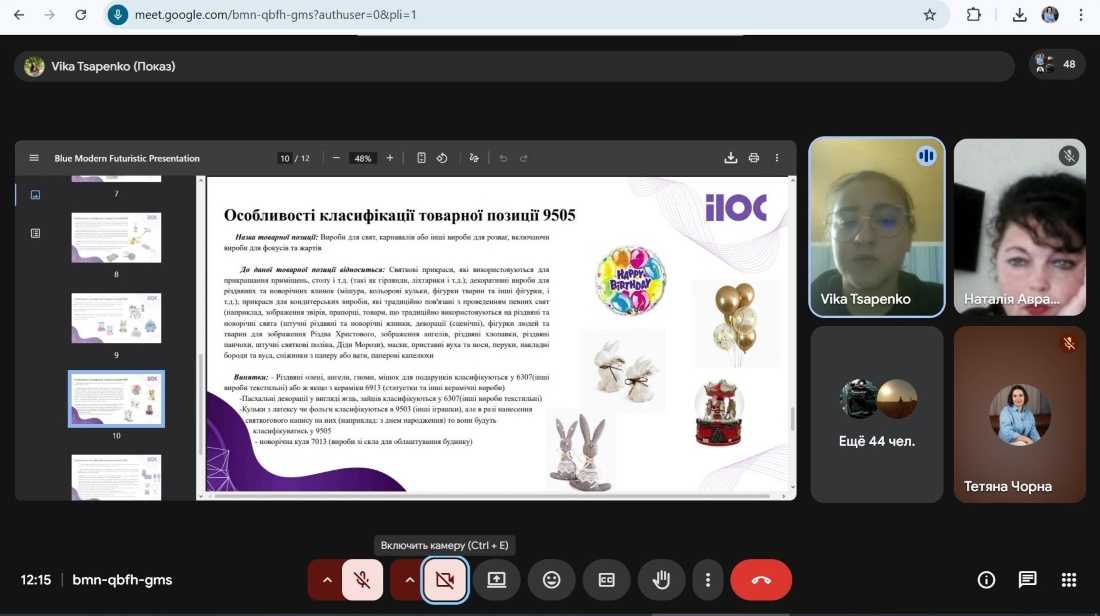This screenshot has height=616, width=1100.
Task: Open more options three-dot menu in call bar
Action: coord(708,580)
